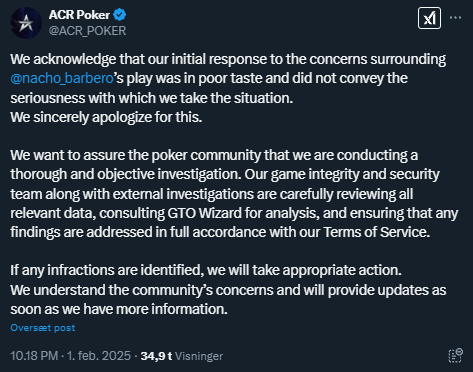This screenshot has height=372, width=473.
Task: Click the line 'We sincerely apologize for this.'
Action: tap(106, 117)
